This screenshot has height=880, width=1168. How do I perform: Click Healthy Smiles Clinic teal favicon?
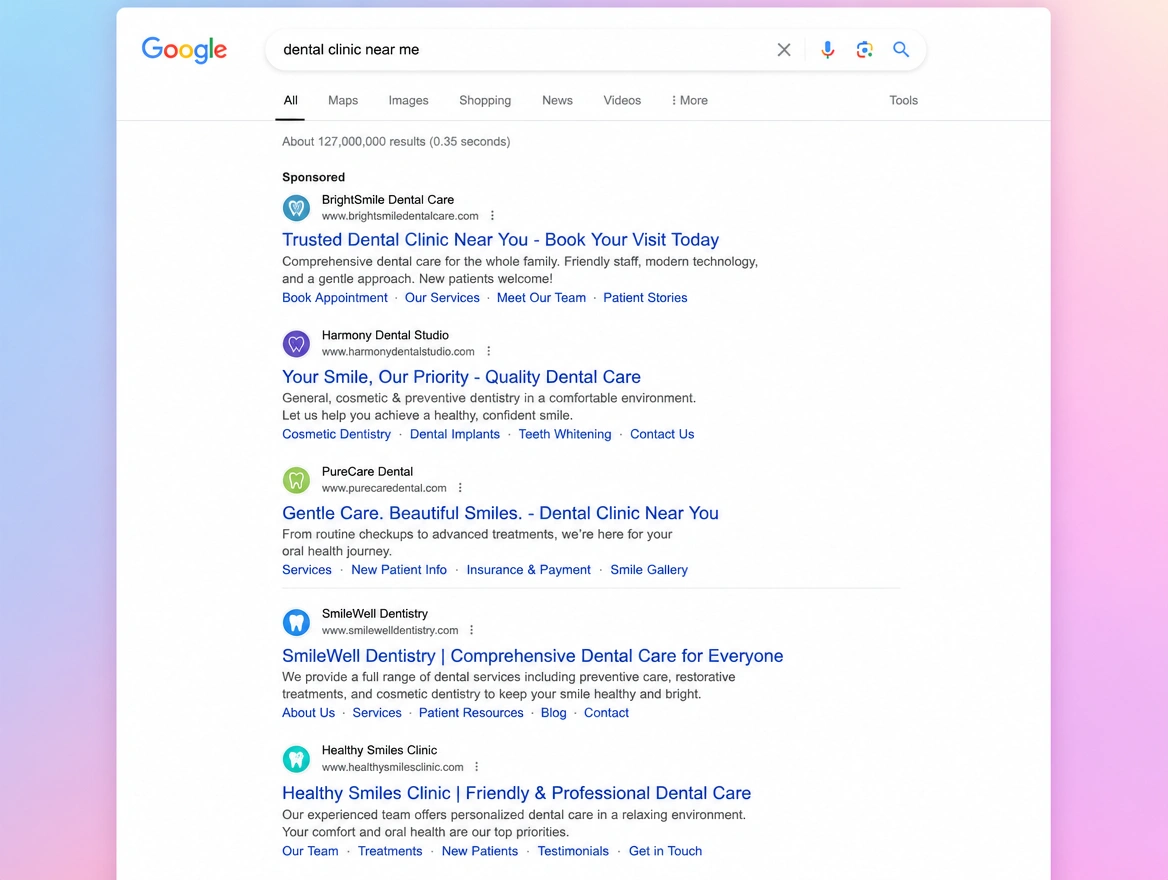coord(296,759)
